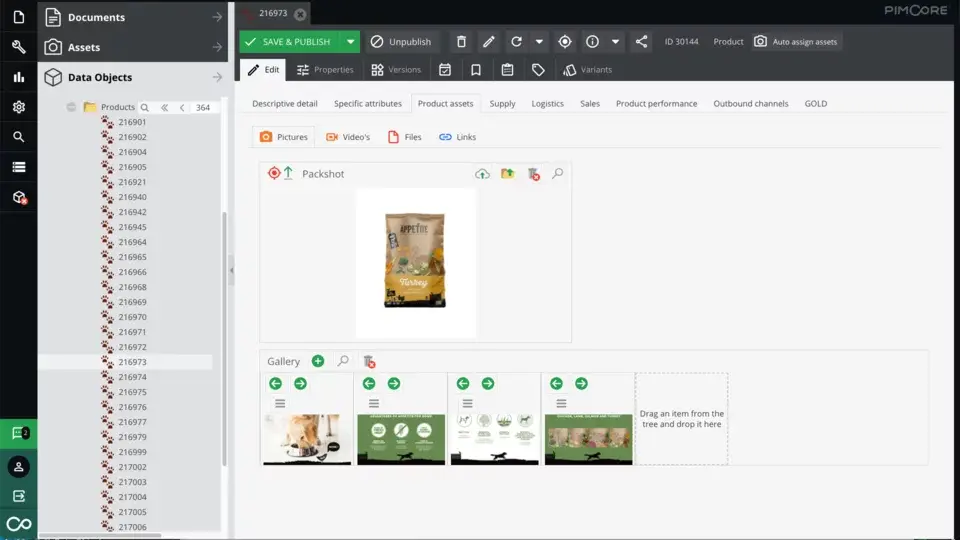Click the tree panel vertical scrollbar
Image resolution: width=960 pixels, height=540 pixels.
point(224,340)
